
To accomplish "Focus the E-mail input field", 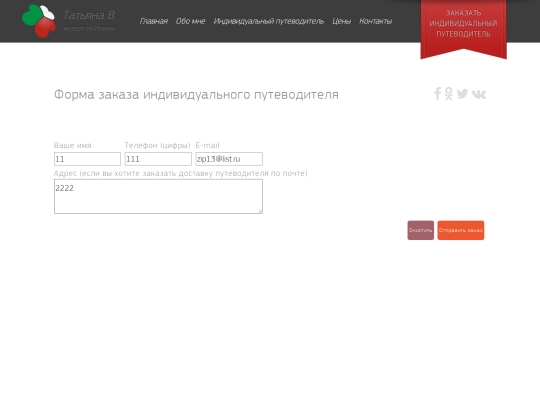I will (x=229, y=159).
